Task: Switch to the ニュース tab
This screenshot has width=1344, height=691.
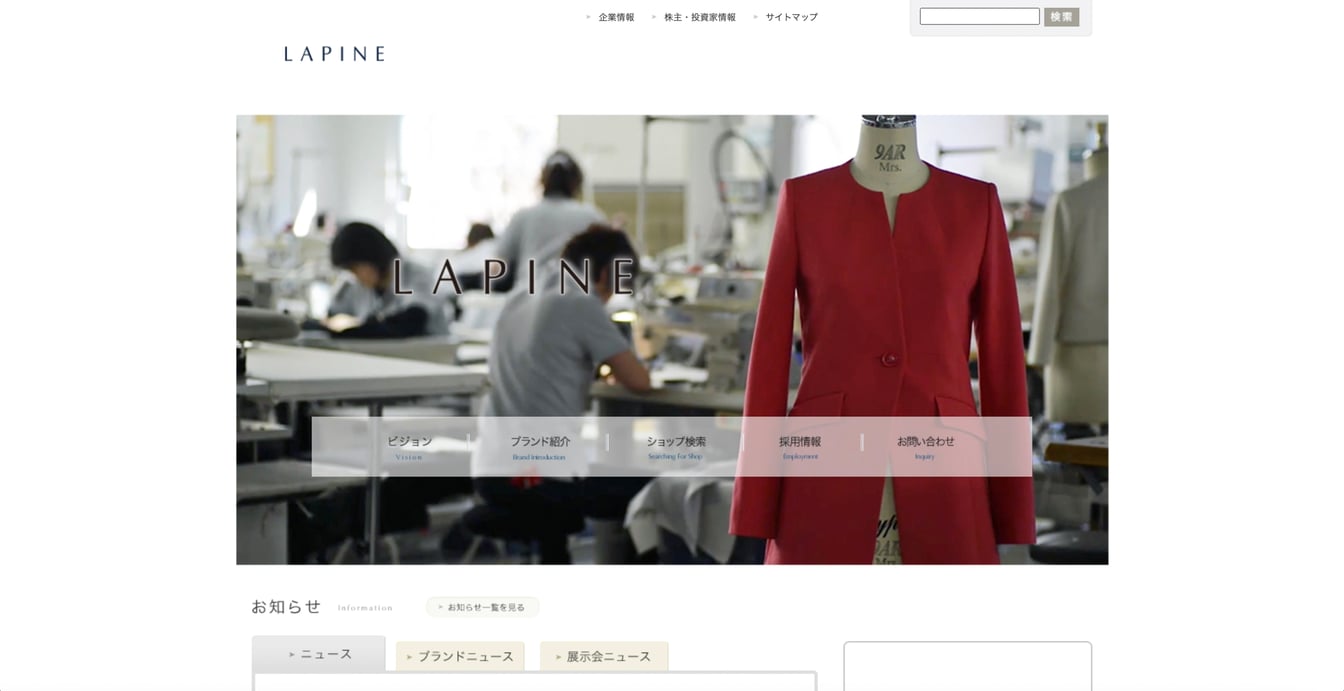Action: pyautogui.click(x=319, y=654)
